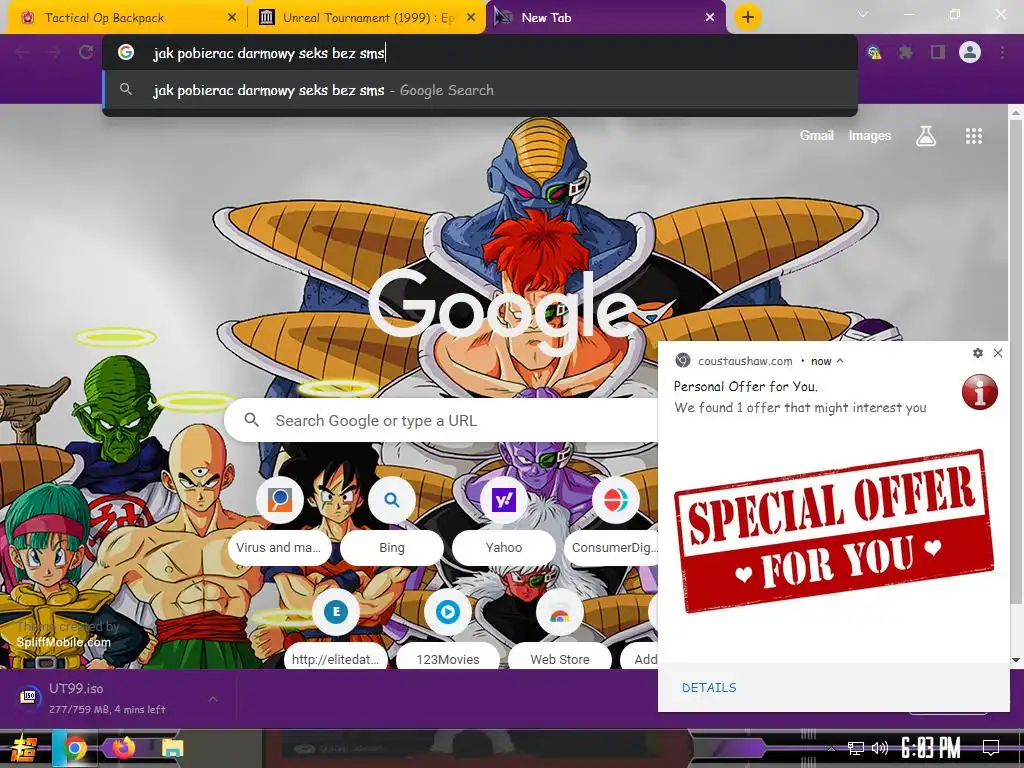The height and width of the screenshot is (768, 1024).
Task: Collapse the notification with the chevron
Action: (x=840, y=360)
